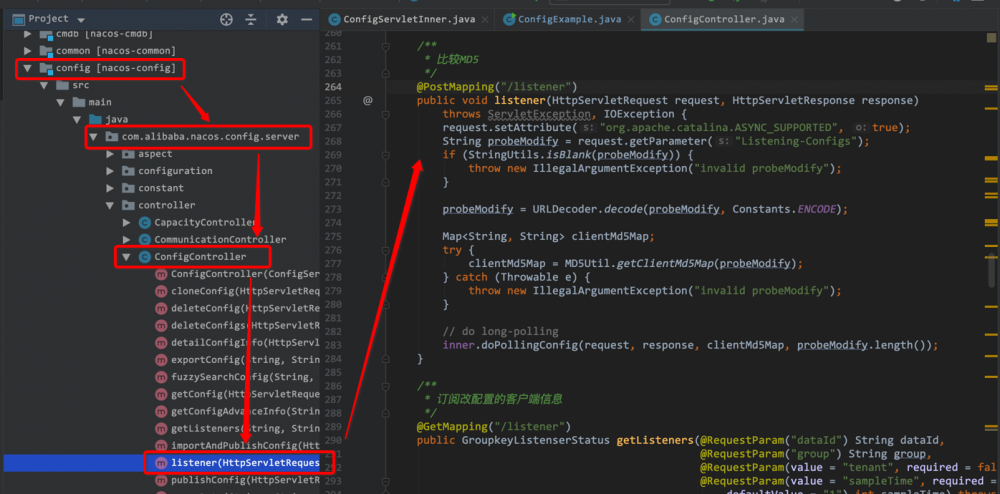Select the configuration package row
The image size is (1000, 494).
pos(159,171)
